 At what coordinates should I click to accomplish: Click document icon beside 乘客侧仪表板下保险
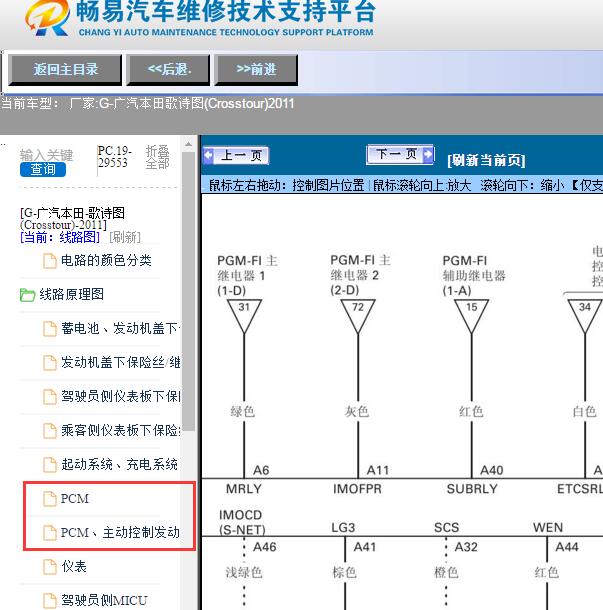coord(49,431)
